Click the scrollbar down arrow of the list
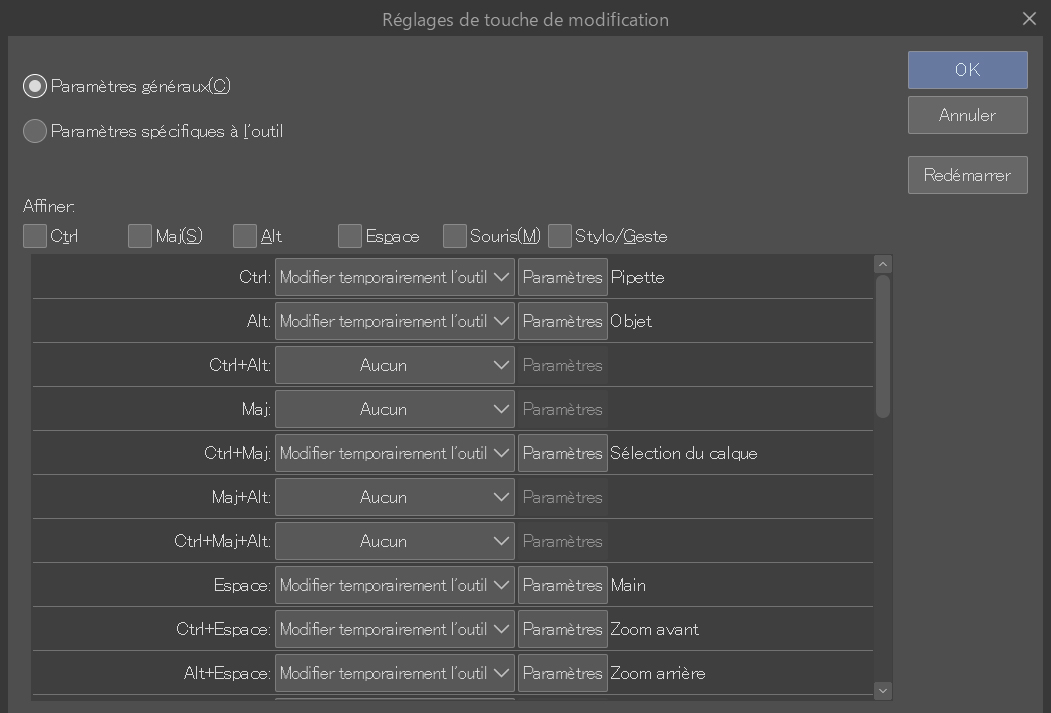1051x713 pixels. click(882, 690)
